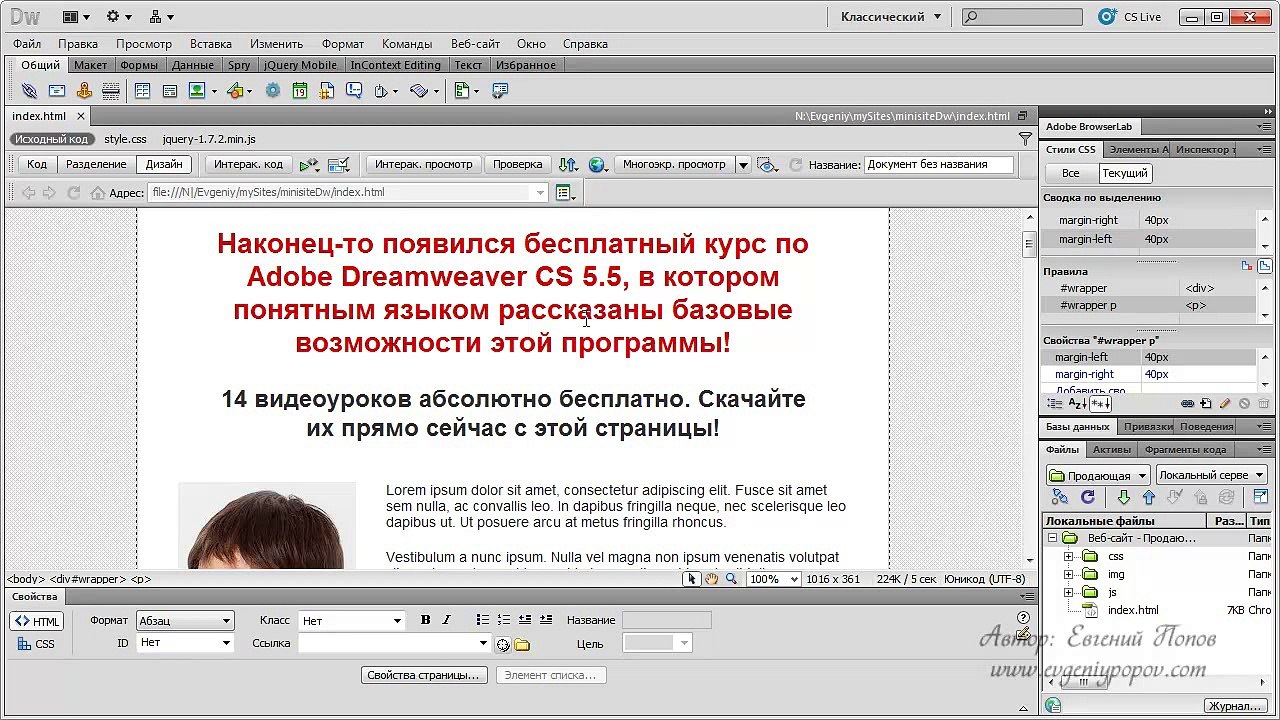Toggle CSS mode in Properties panel
This screenshot has height=720, width=1280.
tap(37, 644)
